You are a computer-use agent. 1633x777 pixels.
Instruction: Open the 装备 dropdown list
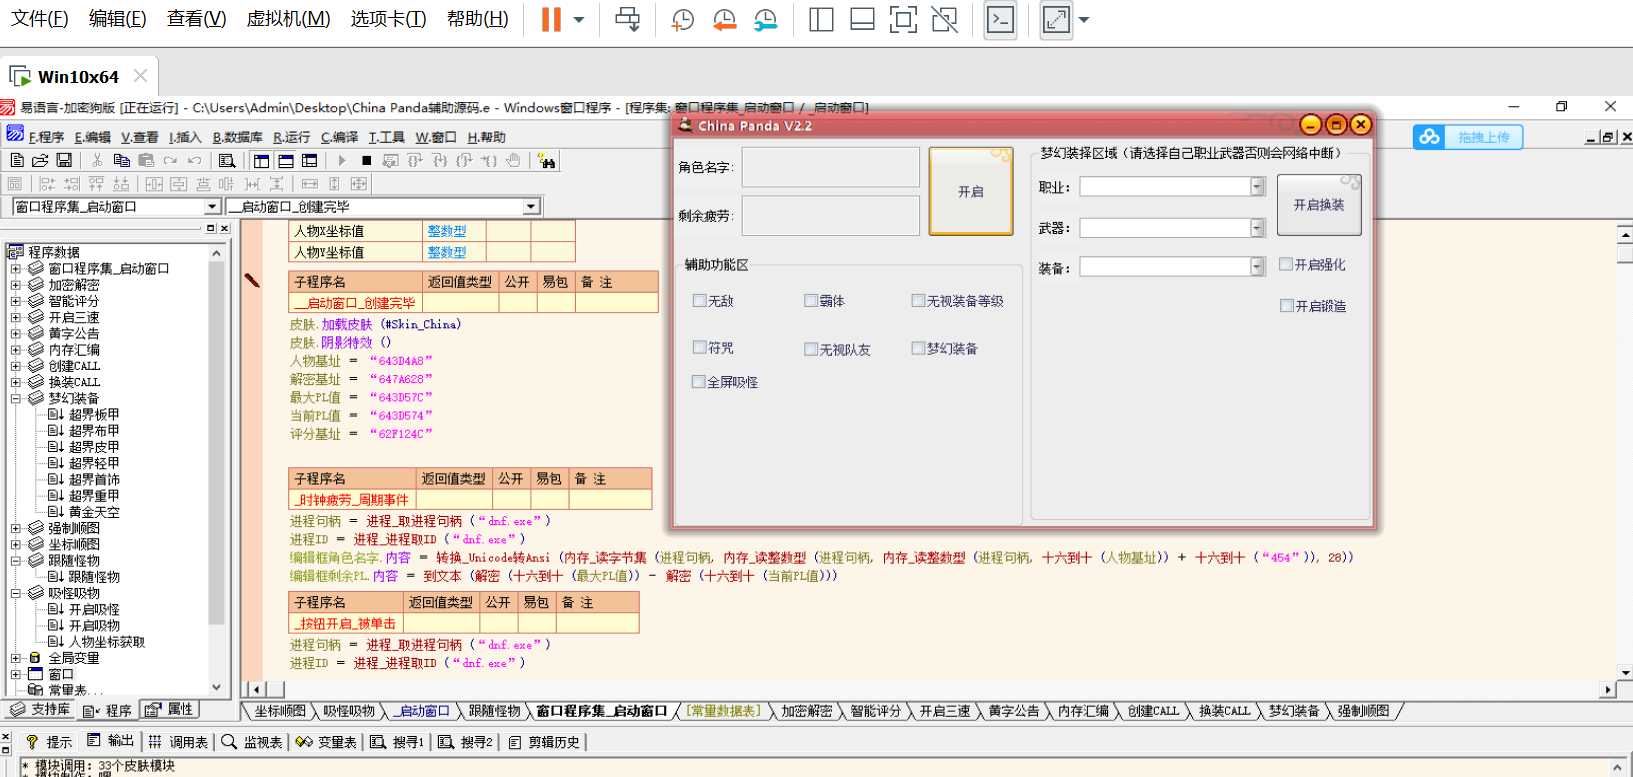click(x=1257, y=266)
